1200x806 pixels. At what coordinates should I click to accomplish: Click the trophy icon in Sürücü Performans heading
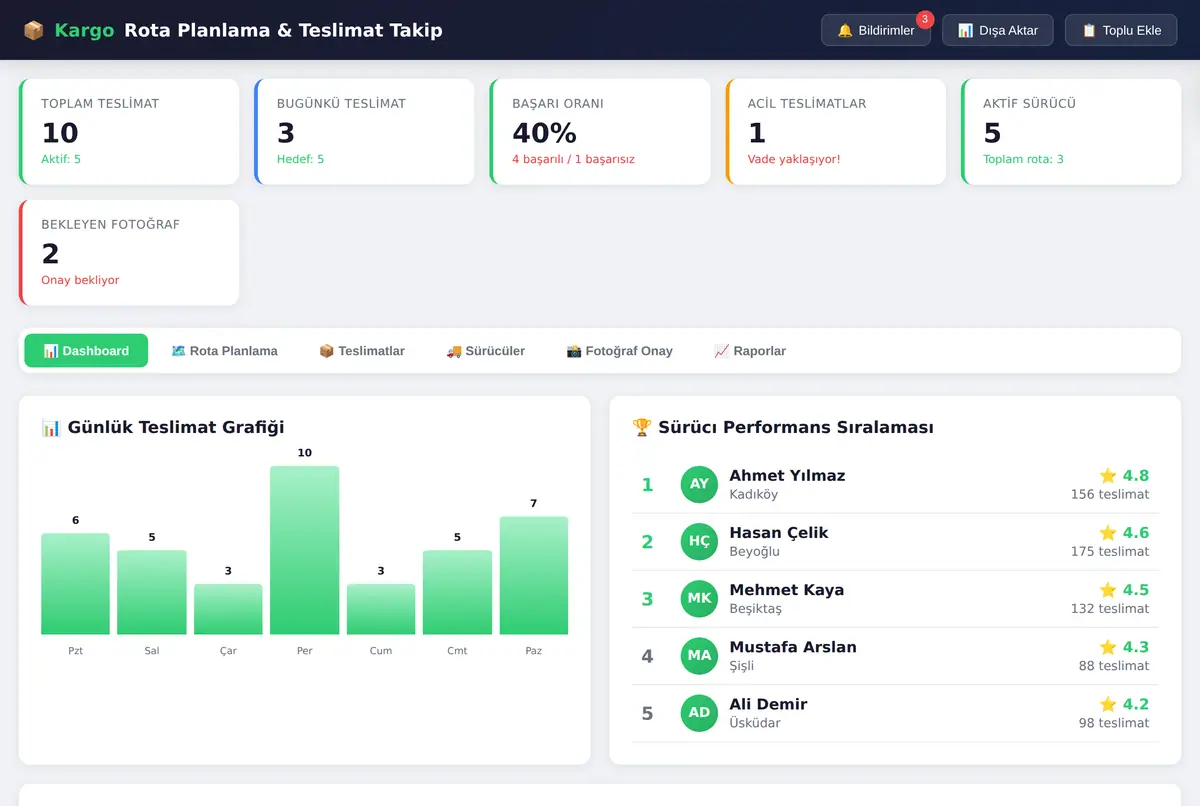click(642, 427)
